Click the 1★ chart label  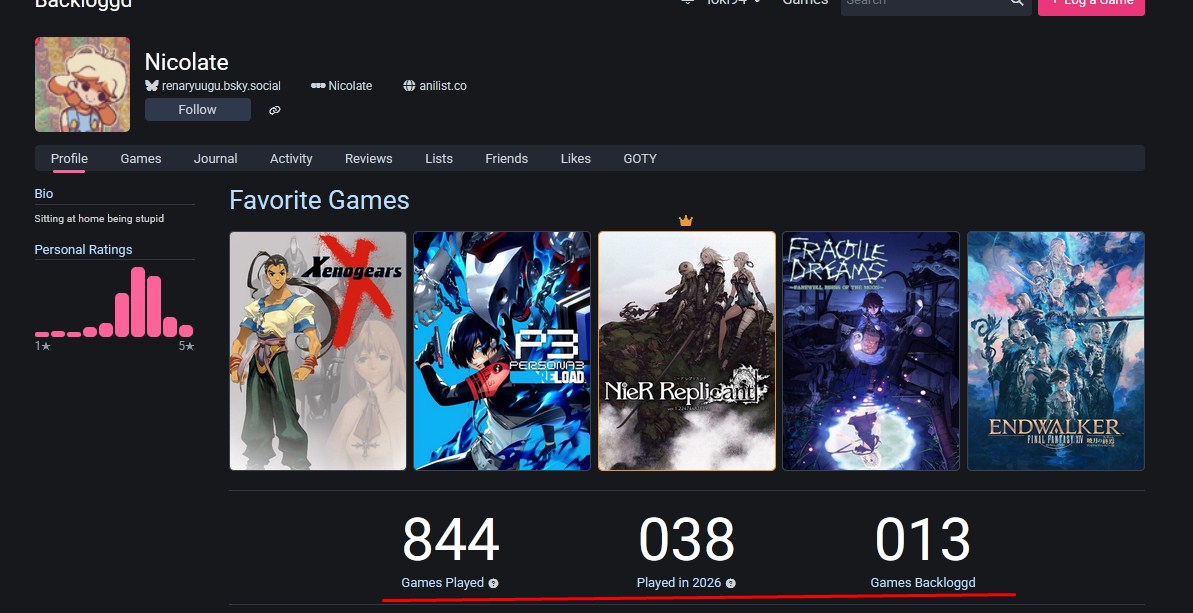pyautogui.click(x=43, y=346)
